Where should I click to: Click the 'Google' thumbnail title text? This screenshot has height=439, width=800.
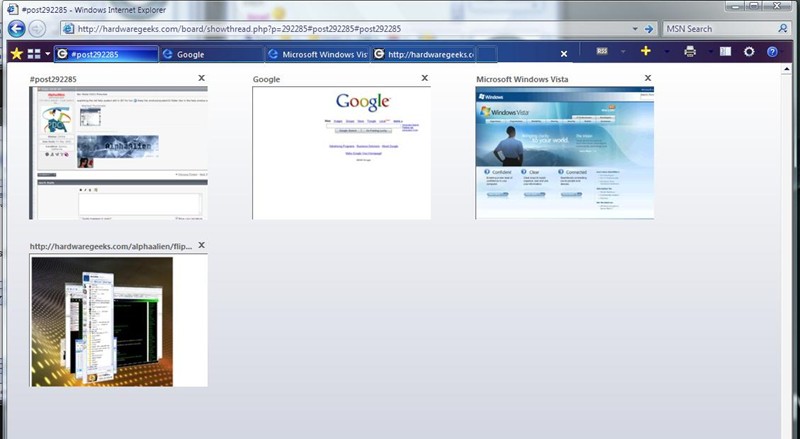pyautogui.click(x=266, y=79)
